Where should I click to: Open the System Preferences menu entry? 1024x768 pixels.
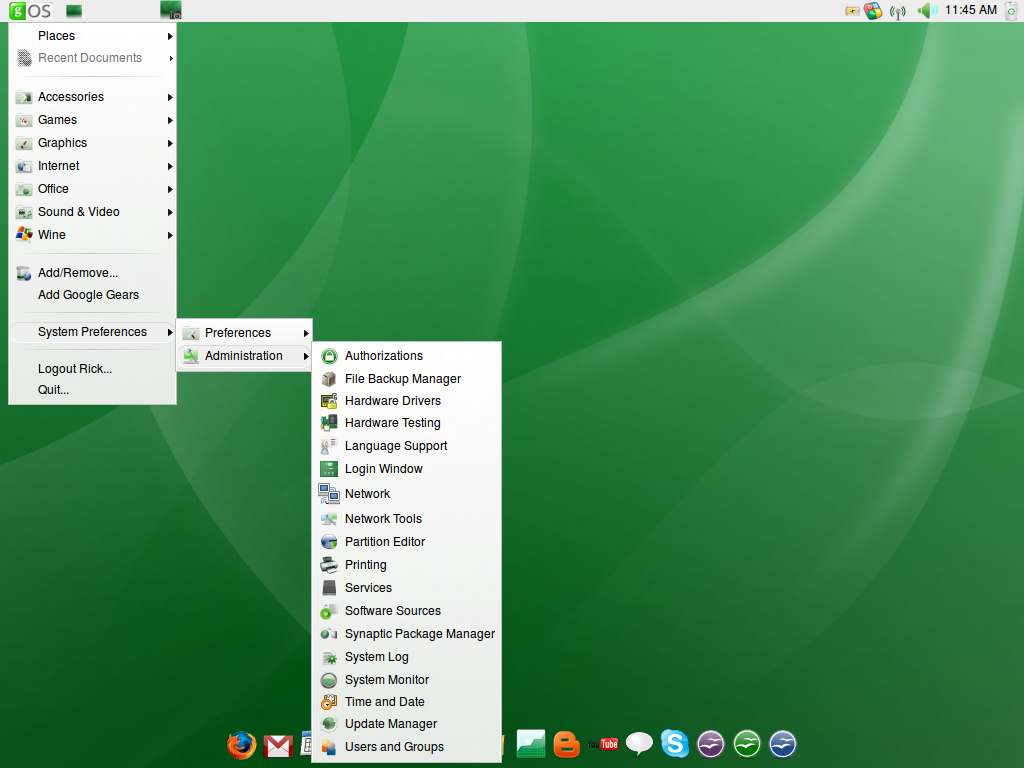click(x=93, y=332)
